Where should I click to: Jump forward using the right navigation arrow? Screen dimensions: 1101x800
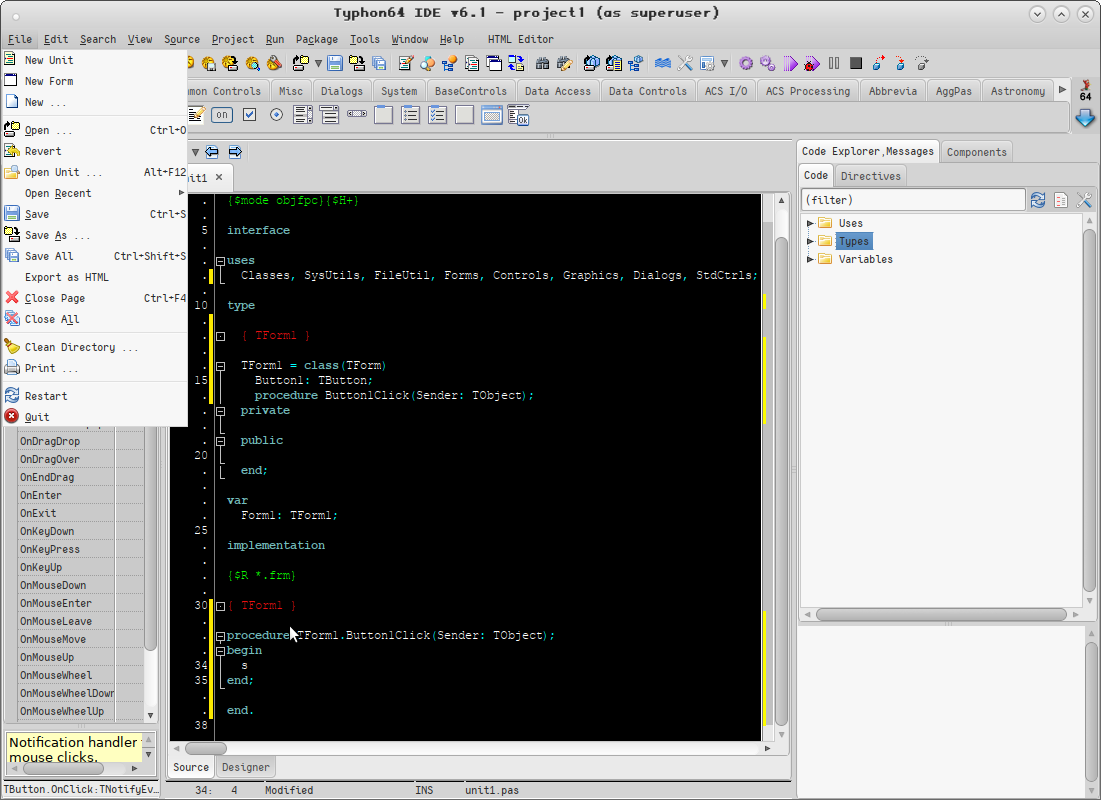(x=235, y=152)
